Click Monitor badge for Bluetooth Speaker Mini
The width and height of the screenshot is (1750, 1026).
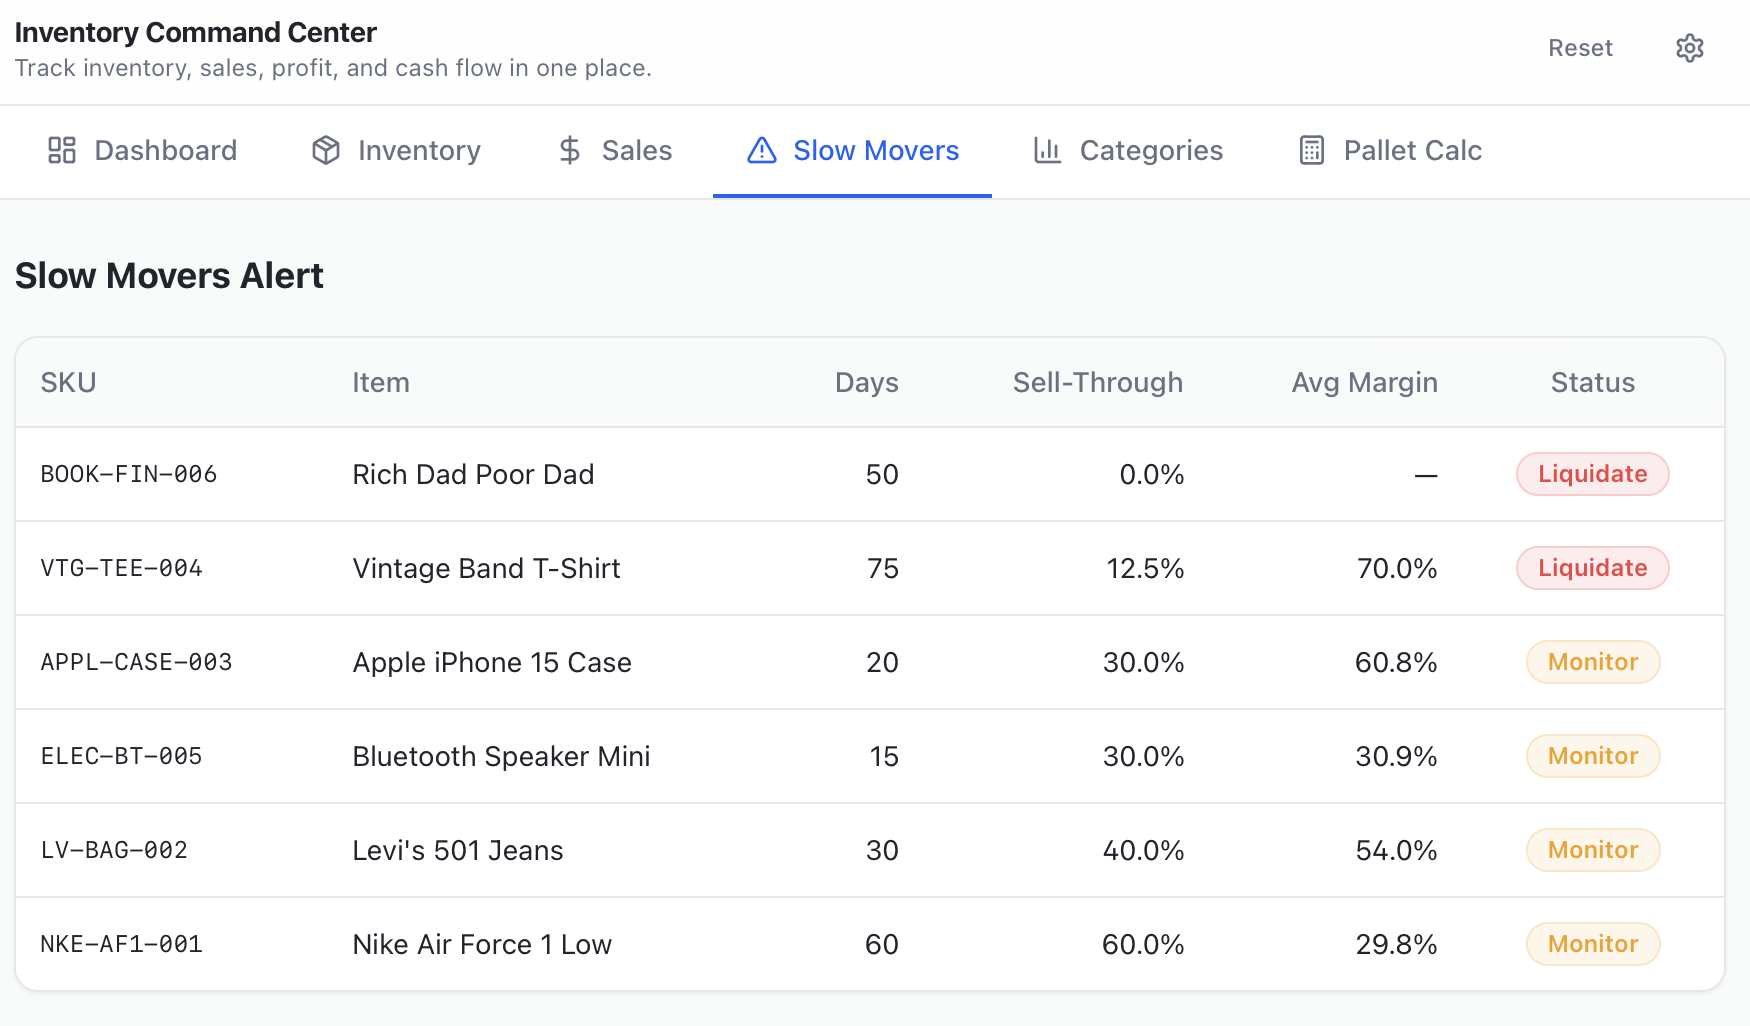[1592, 756]
